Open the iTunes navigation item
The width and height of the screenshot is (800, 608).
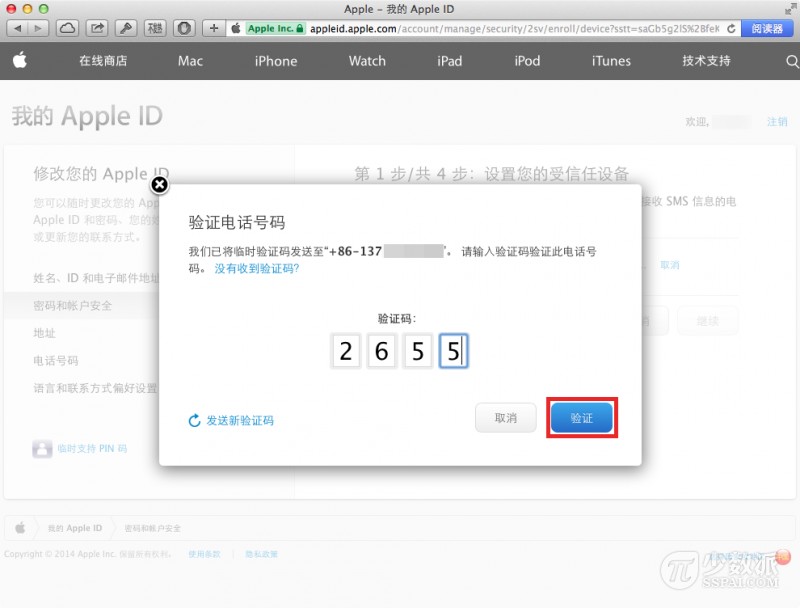coord(611,61)
